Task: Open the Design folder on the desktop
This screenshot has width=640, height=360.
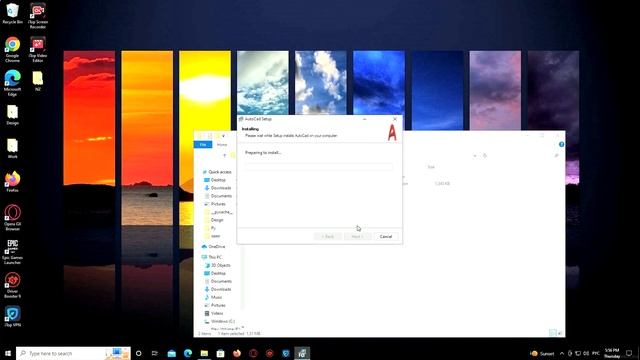Action: click(x=12, y=115)
